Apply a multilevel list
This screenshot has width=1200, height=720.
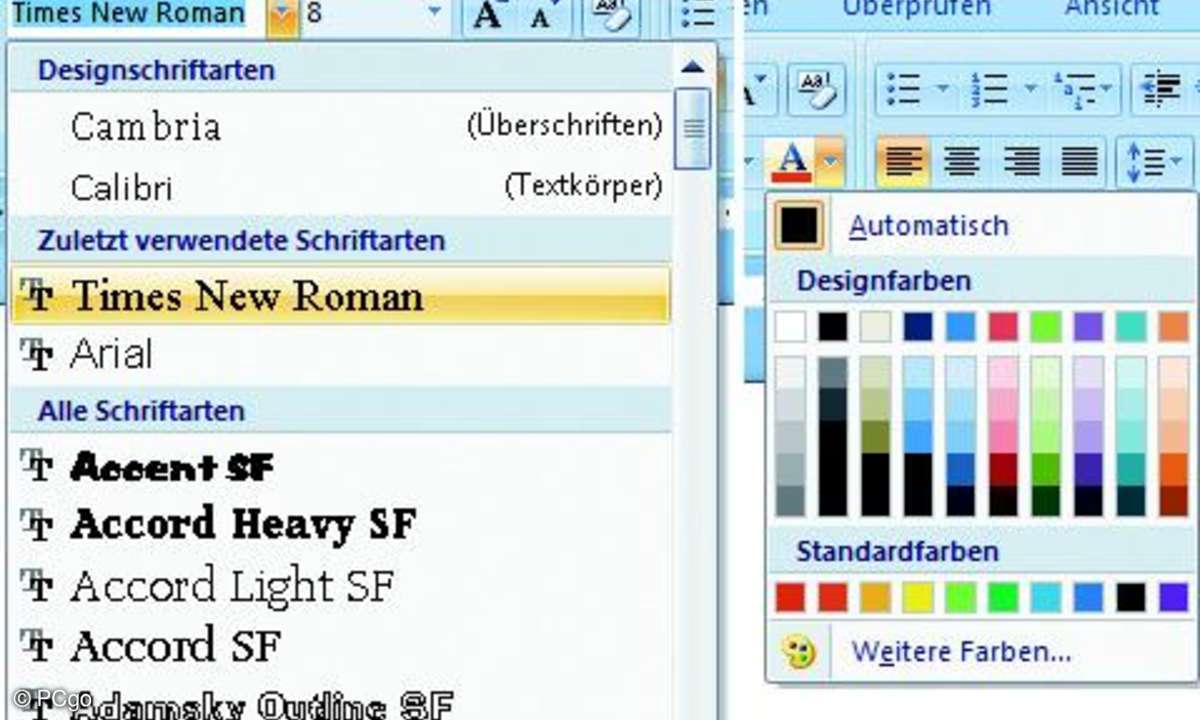pos(1074,90)
